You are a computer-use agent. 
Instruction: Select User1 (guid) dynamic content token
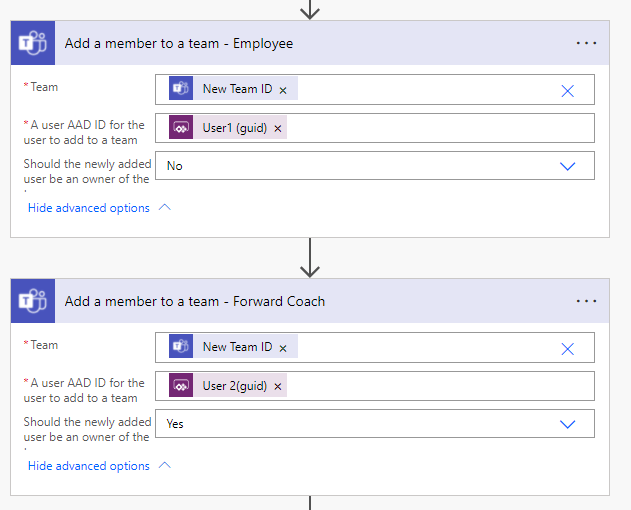pos(234,128)
